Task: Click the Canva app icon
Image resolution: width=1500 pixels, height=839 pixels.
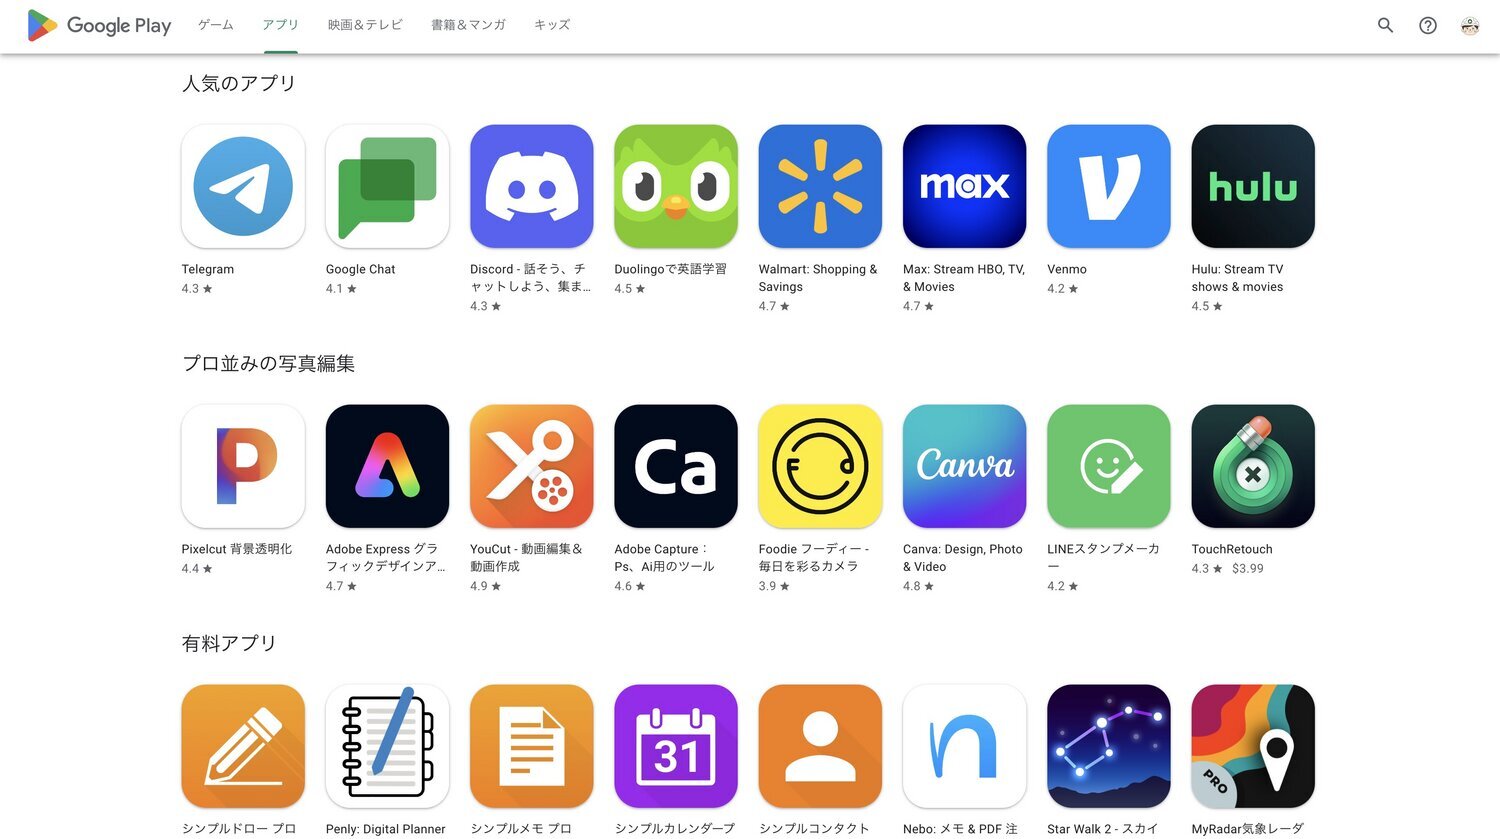Action: [964, 466]
